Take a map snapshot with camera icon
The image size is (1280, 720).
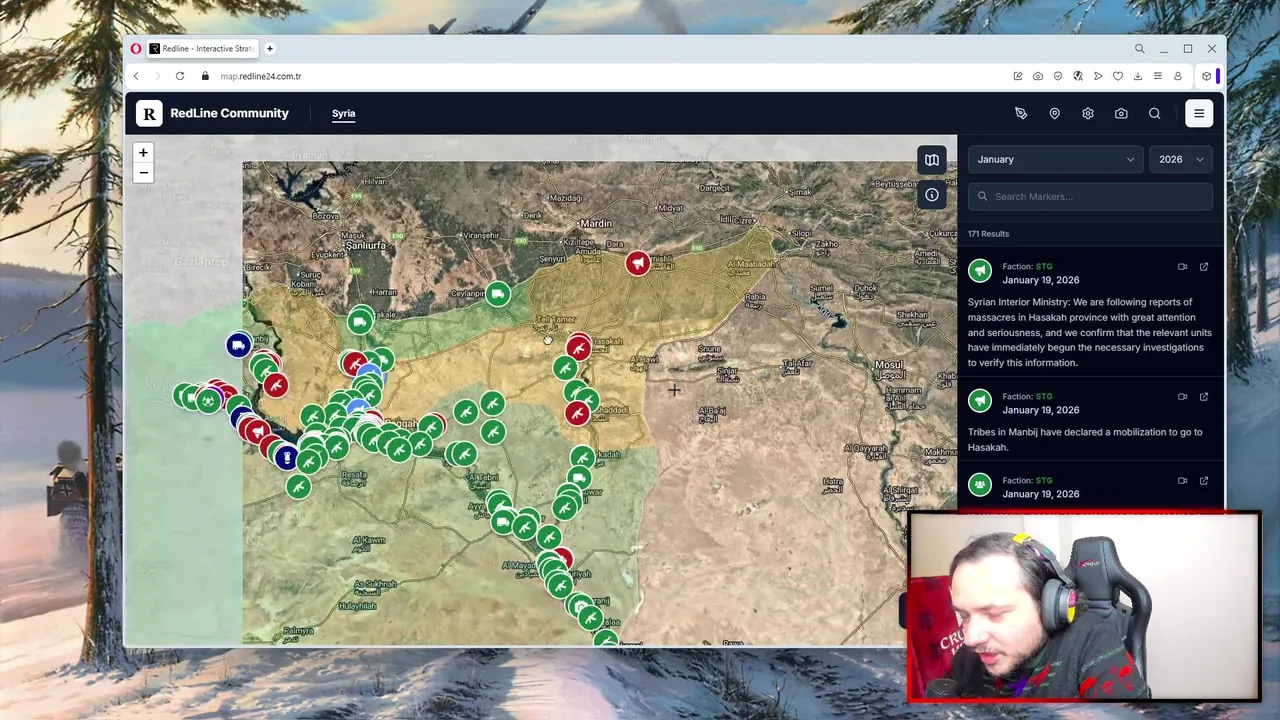tap(1121, 114)
